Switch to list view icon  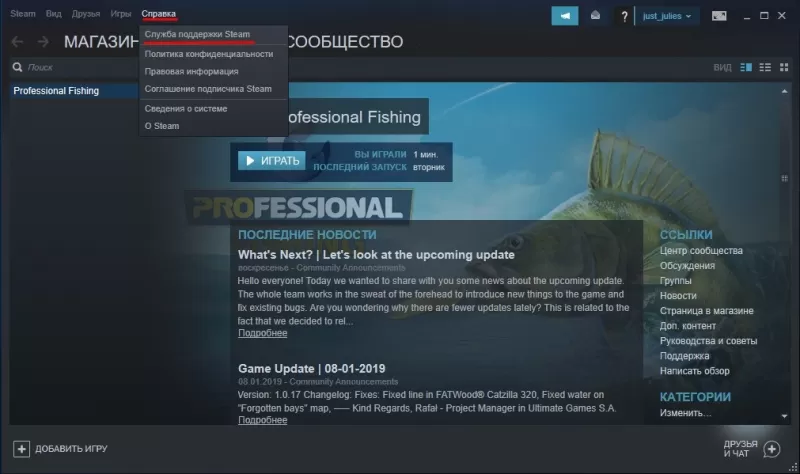[x=765, y=67]
